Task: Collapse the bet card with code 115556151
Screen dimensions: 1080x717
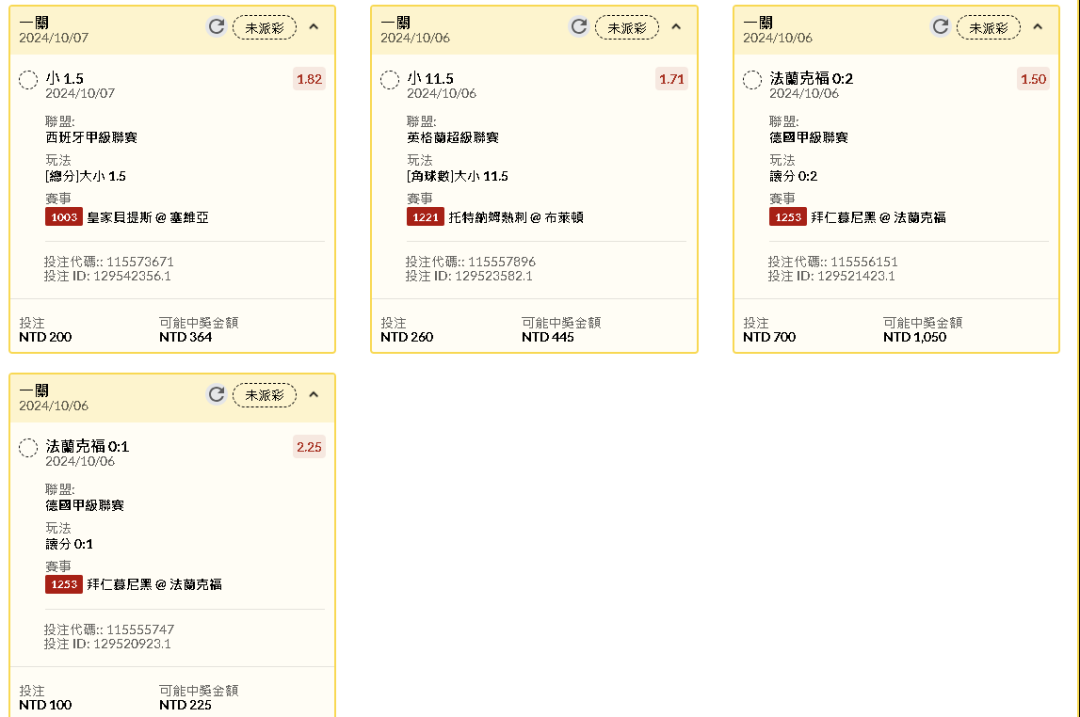Action: (1037, 27)
